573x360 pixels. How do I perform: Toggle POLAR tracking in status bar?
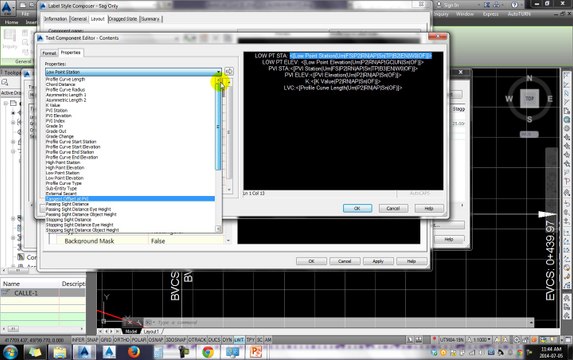coord(138,340)
